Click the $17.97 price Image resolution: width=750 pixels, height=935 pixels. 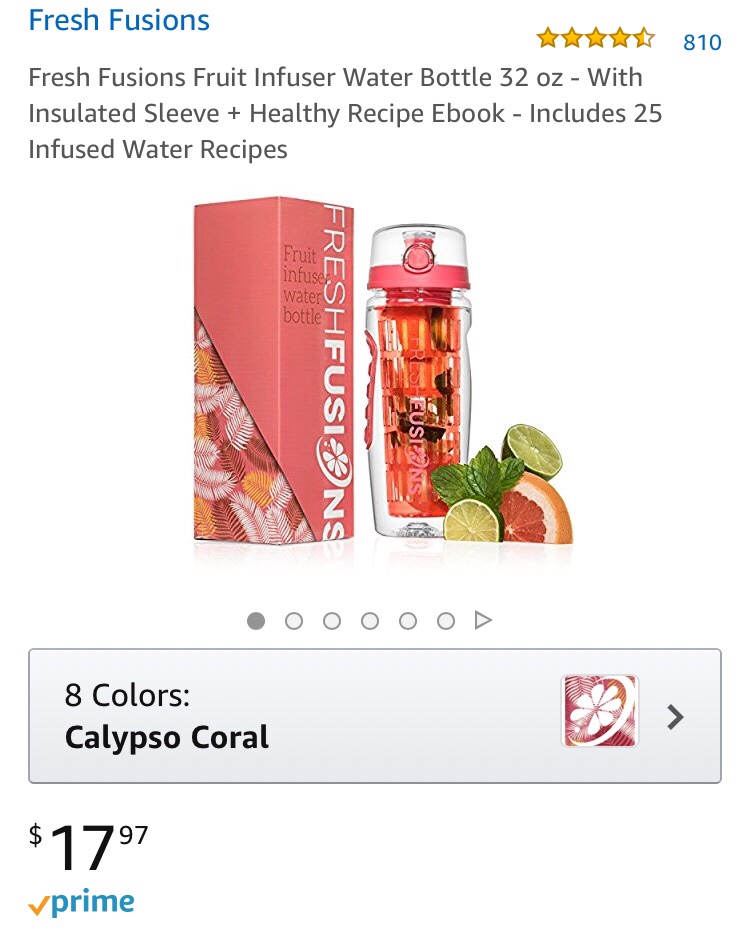[x=90, y=845]
